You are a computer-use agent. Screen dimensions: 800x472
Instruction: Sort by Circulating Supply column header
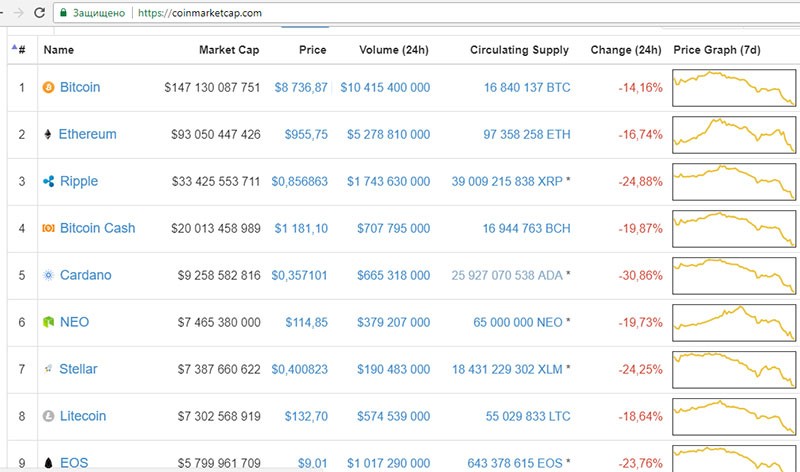point(519,49)
